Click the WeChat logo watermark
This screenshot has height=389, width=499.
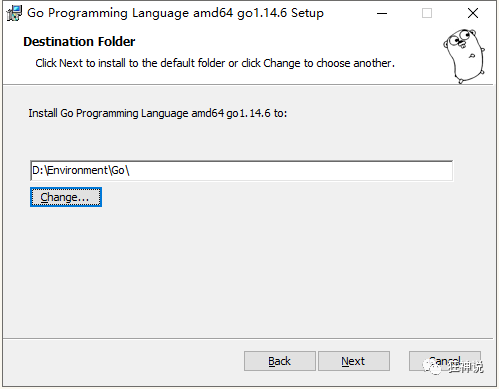432,367
